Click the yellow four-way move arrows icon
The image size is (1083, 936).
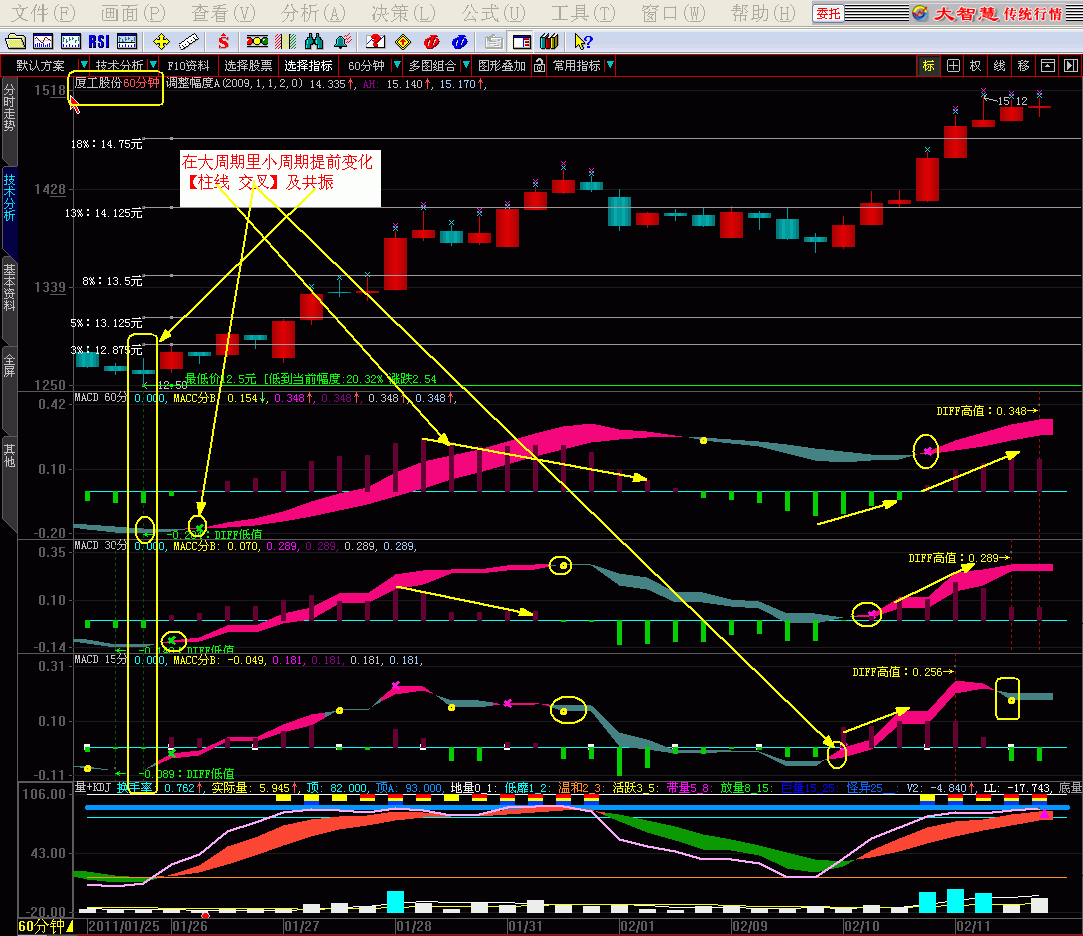(x=161, y=41)
